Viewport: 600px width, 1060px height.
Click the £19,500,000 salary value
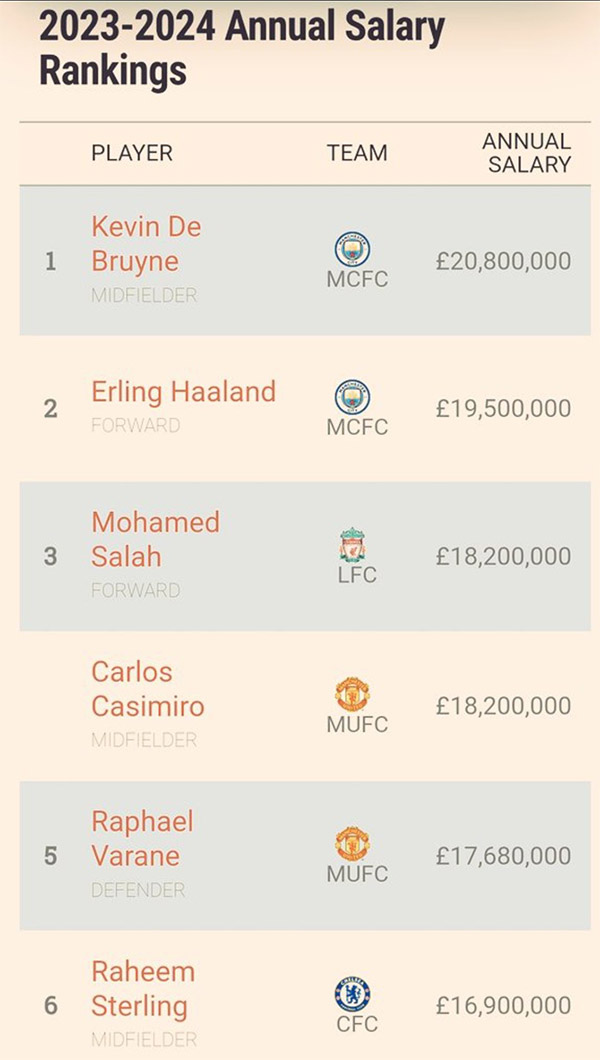[x=503, y=409]
